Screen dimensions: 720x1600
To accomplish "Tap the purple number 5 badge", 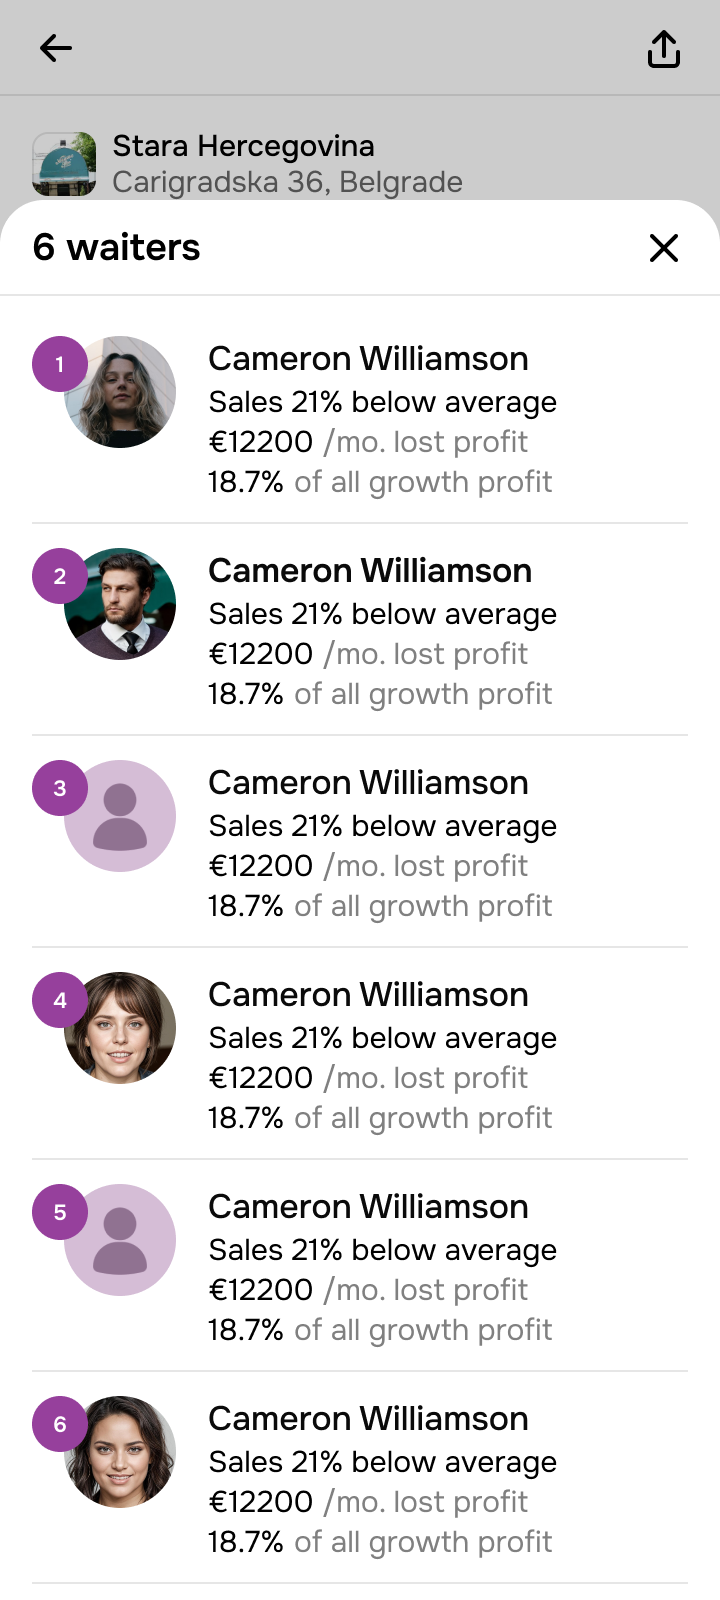I will tap(60, 1212).
